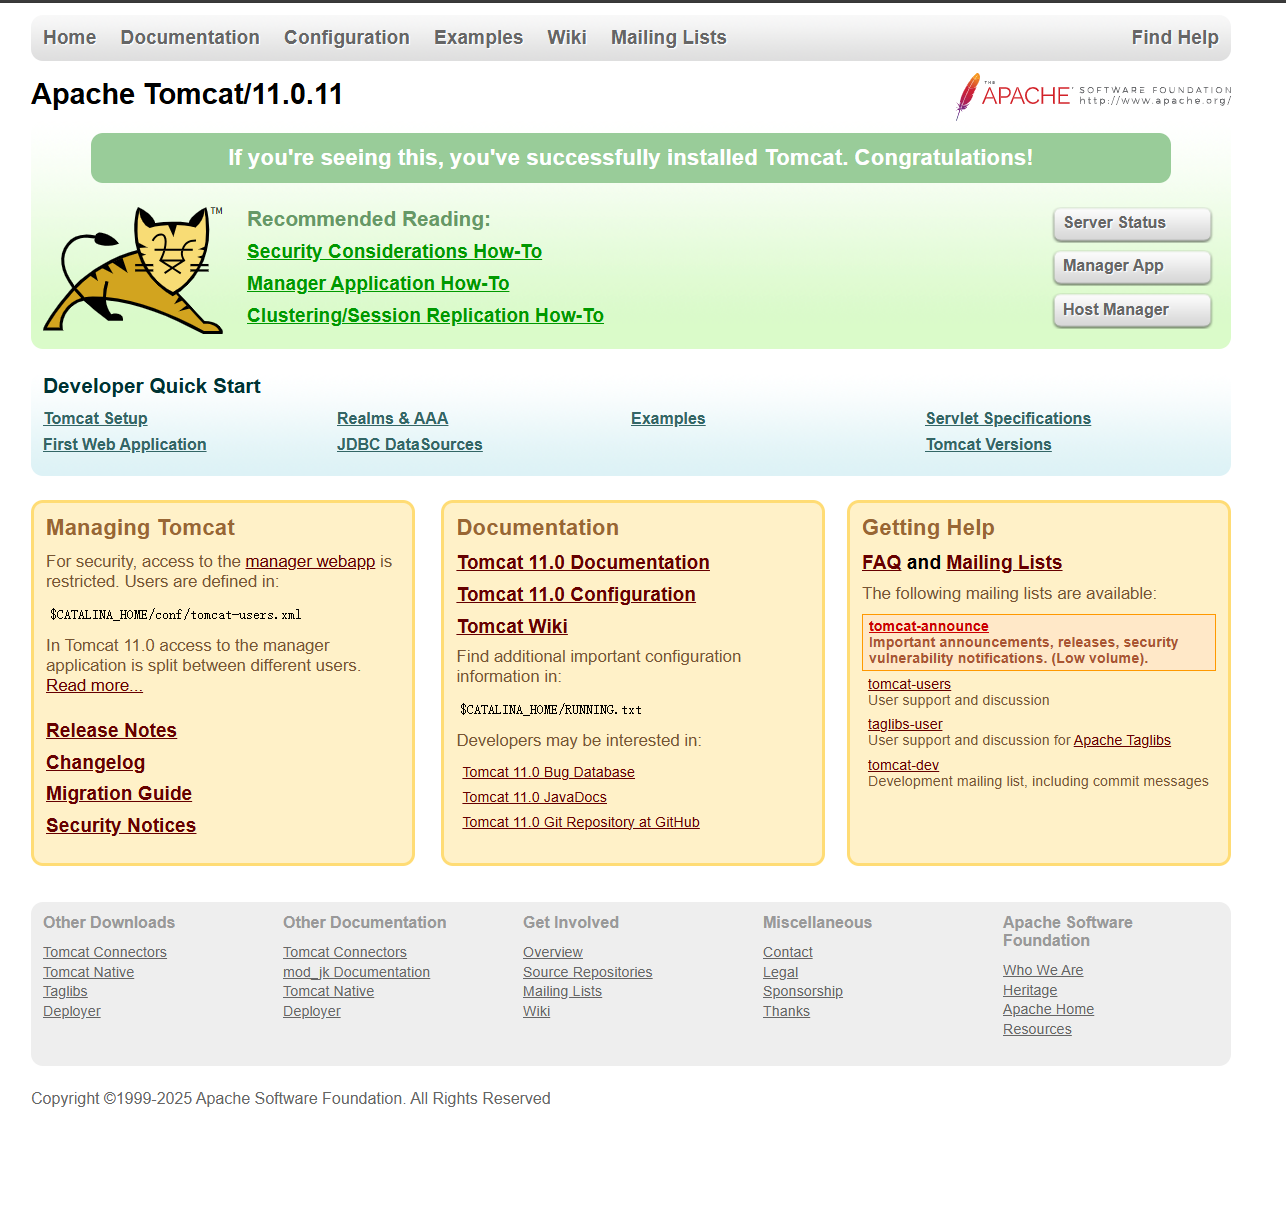Open Tomcat 11.0 JavaDocs link
This screenshot has width=1286, height=1207.
pyautogui.click(x=534, y=797)
